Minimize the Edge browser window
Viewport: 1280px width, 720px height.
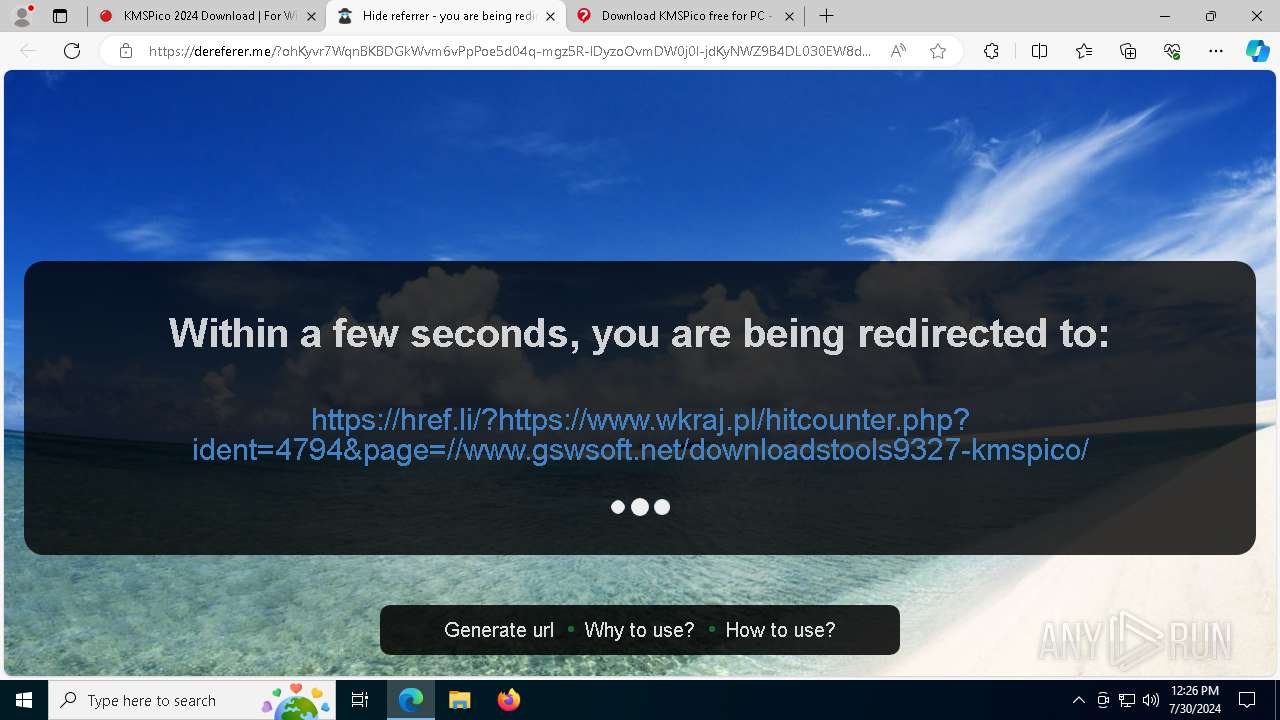click(1165, 16)
